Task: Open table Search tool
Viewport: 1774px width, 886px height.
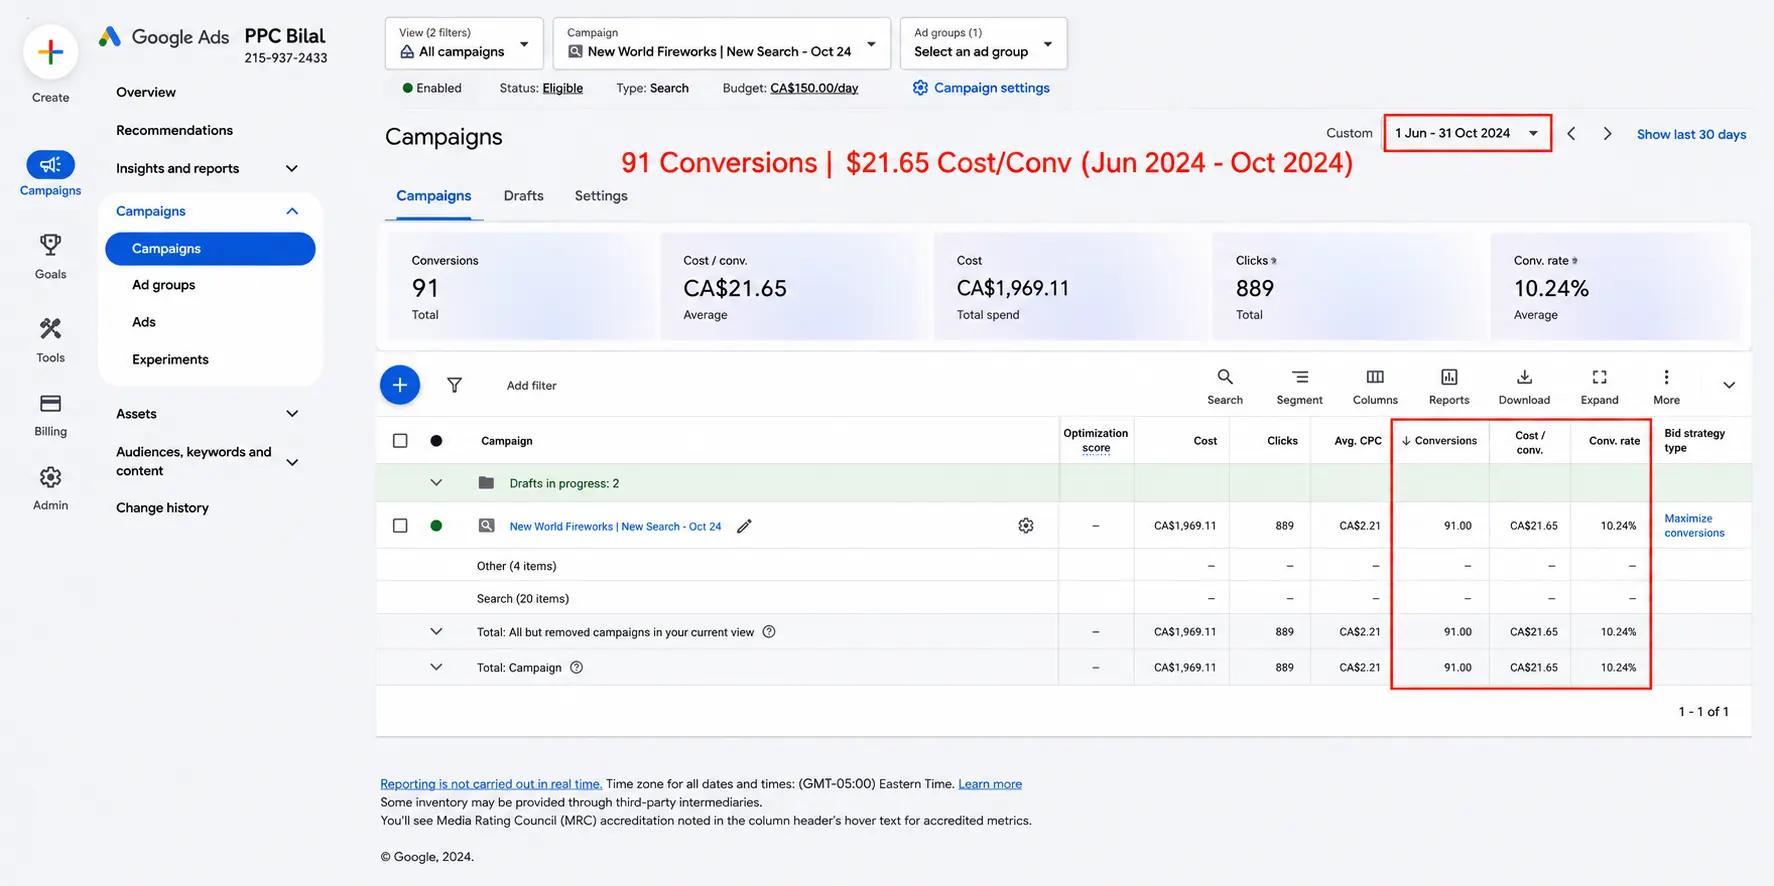Action: pos(1225,386)
